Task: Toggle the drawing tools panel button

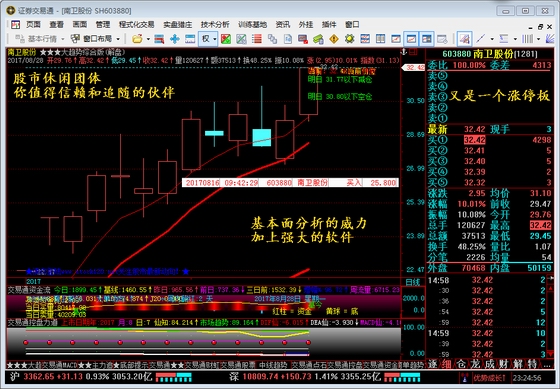Action: [x=464, y=39]
